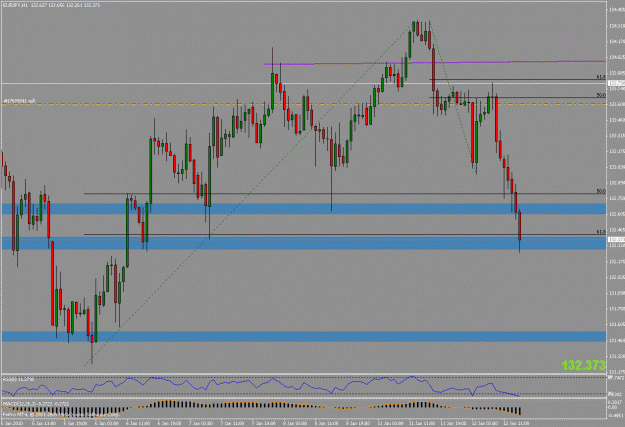Click the upper 61.8 Fibonacci level label

(x=601, y=77)
